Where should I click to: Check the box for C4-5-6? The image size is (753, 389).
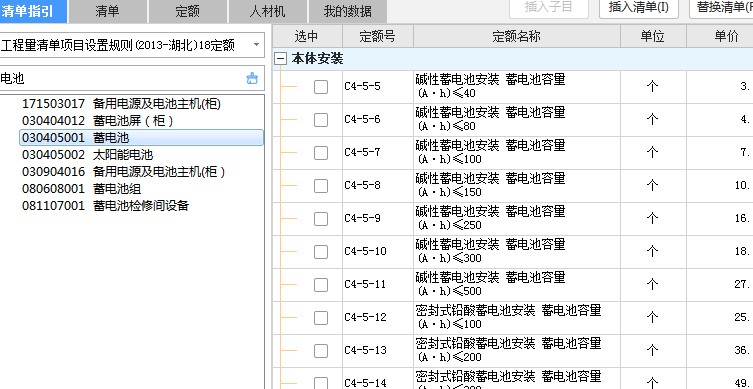pos(321,120)
